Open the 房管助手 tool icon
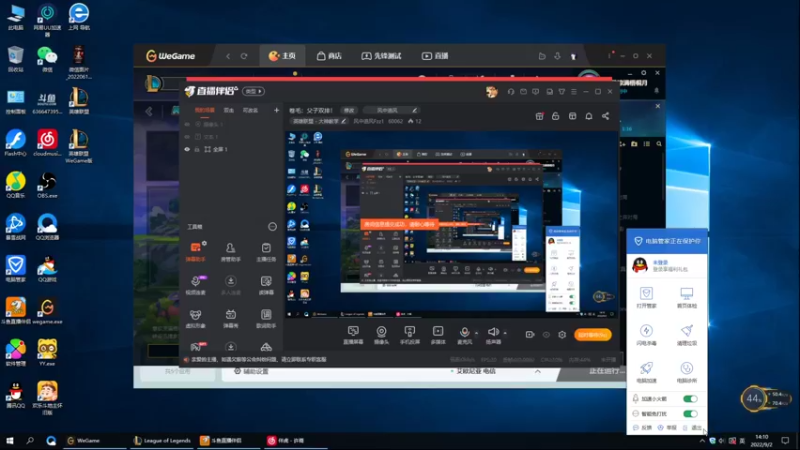This screenshot has height=450, width=800. coord(231,252)
